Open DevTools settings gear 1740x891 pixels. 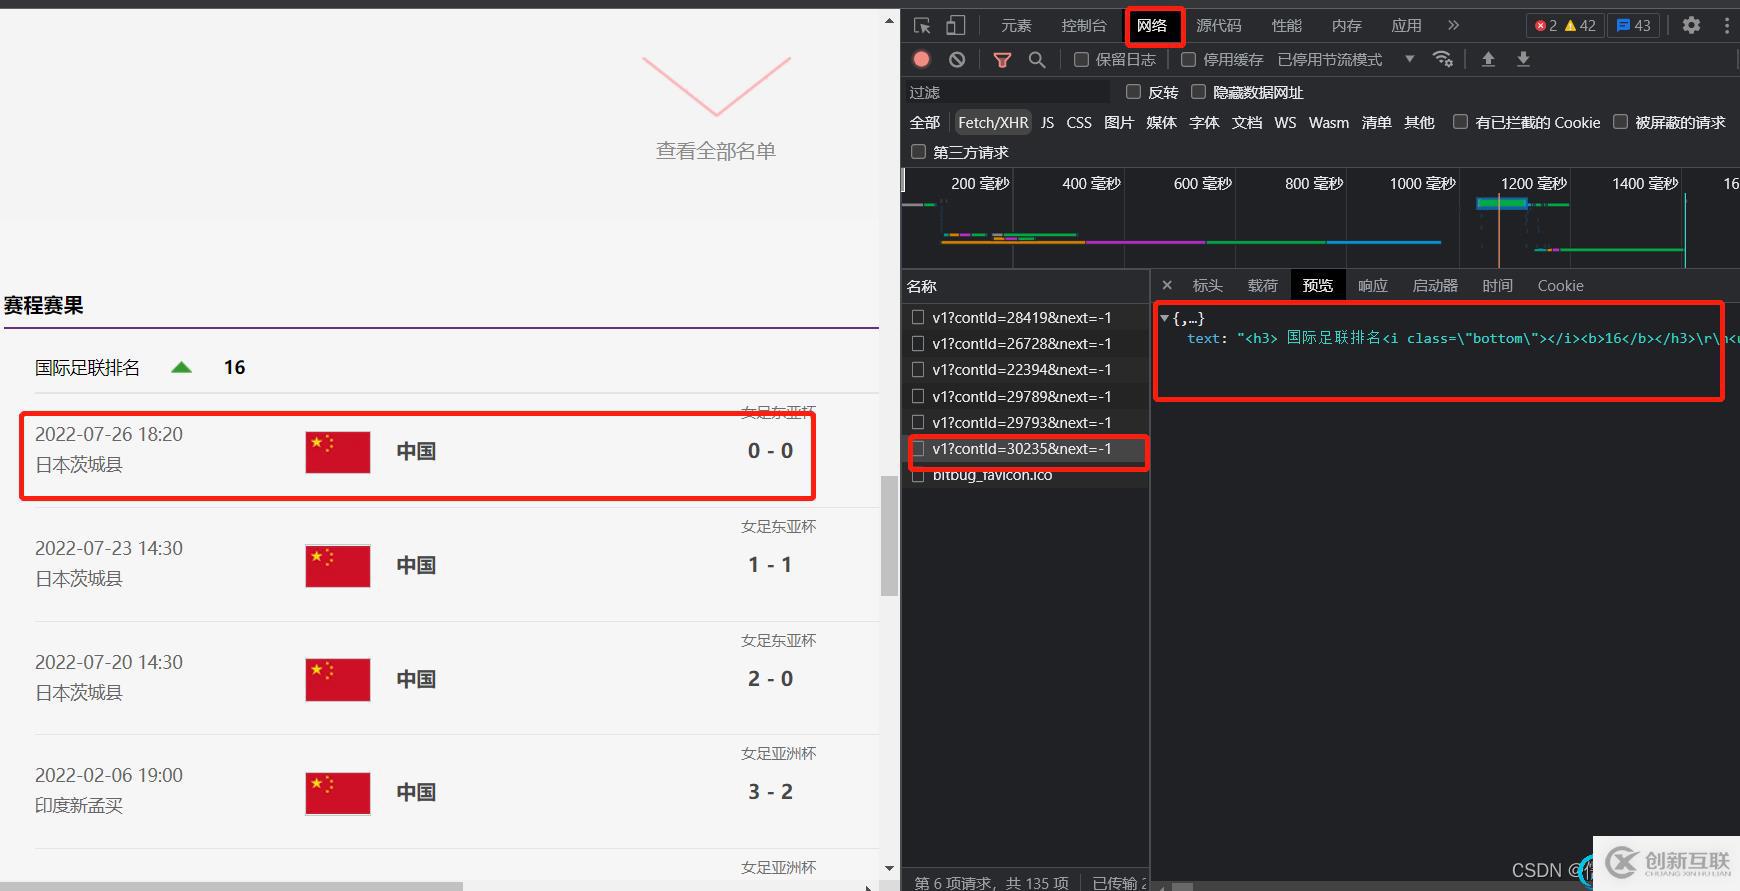coord(1691,26)
